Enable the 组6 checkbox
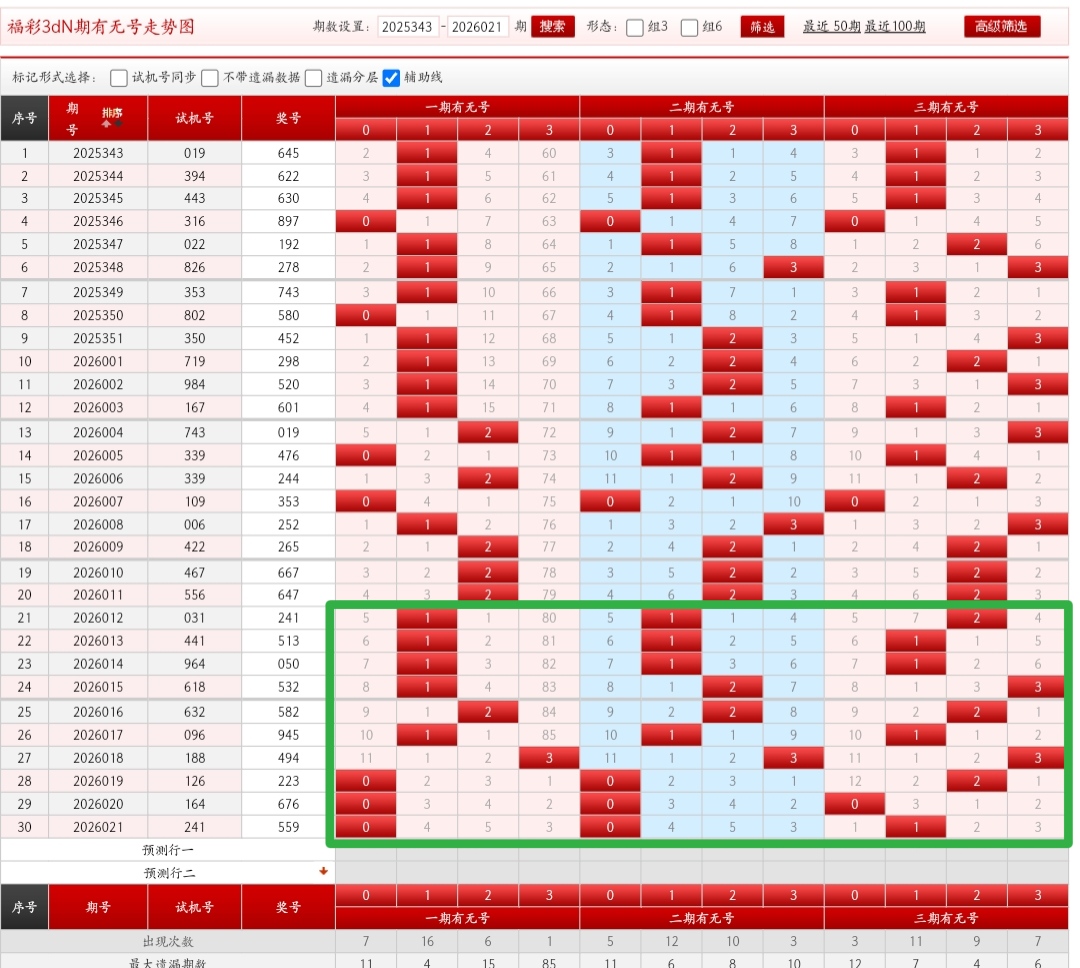The image size is (1080, 968). 689,28
